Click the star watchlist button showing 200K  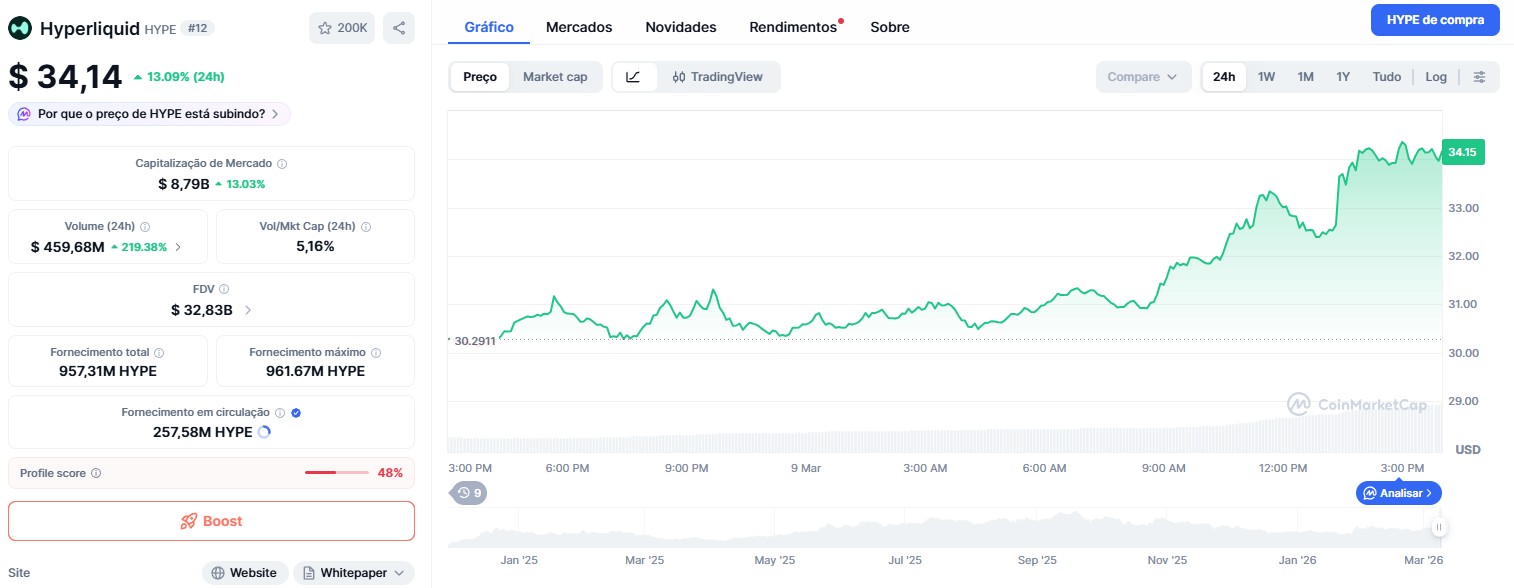click(342, 28)
